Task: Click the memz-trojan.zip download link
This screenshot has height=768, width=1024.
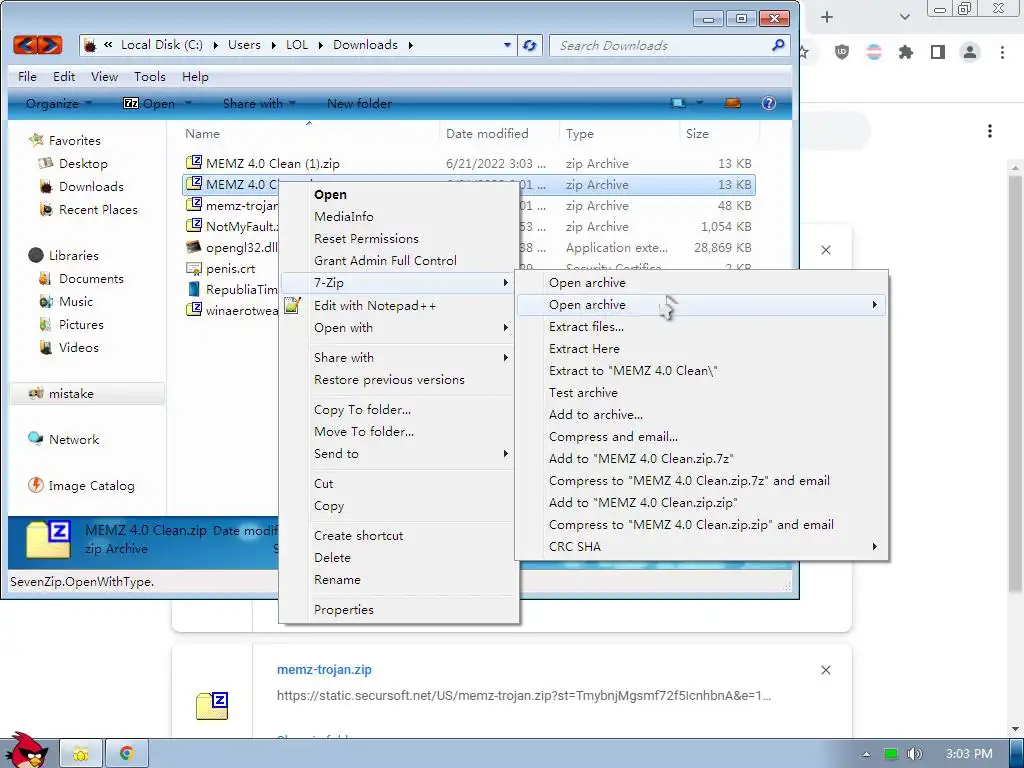Action: click(x=324, y=669)
